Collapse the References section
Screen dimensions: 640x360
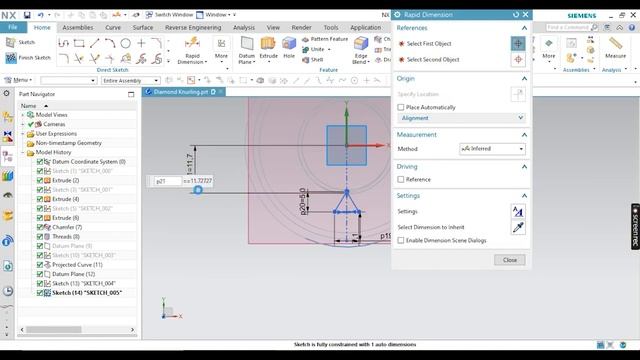click(524, 28)
